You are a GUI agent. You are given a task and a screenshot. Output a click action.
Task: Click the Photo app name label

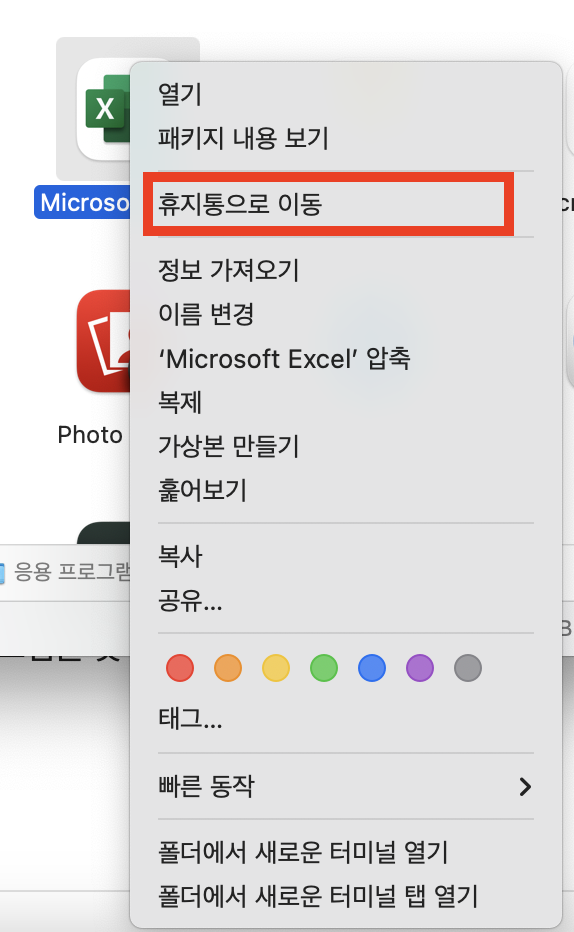pos(90,435)
